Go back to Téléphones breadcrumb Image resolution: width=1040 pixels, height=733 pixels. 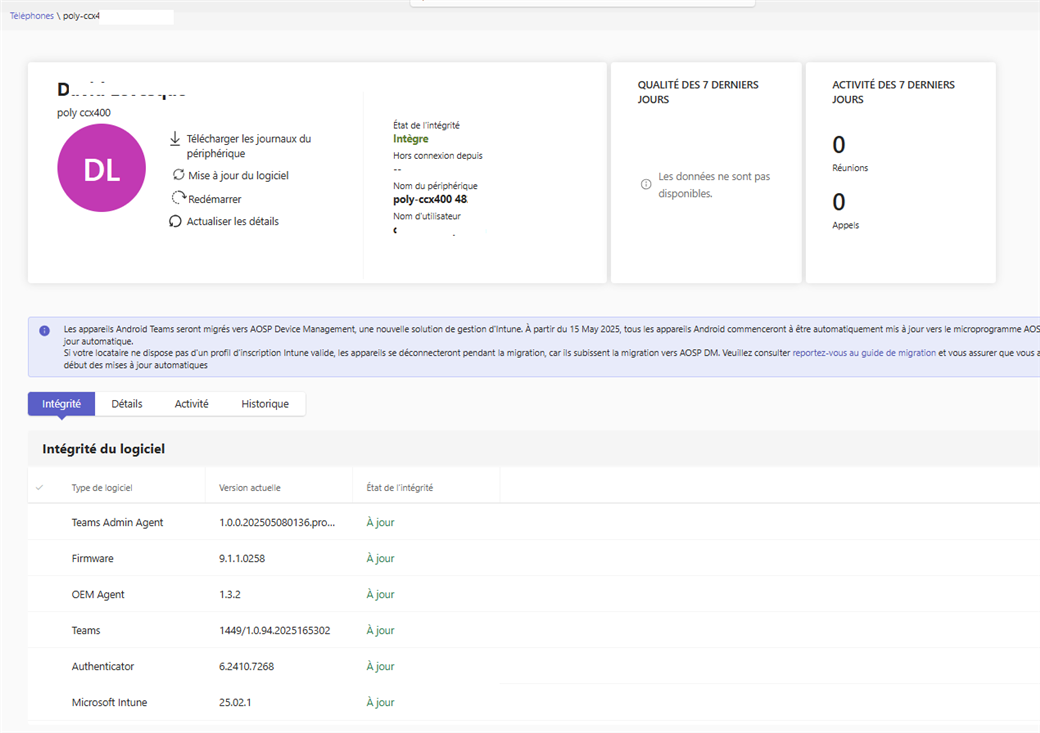click(x=32, y=16)
